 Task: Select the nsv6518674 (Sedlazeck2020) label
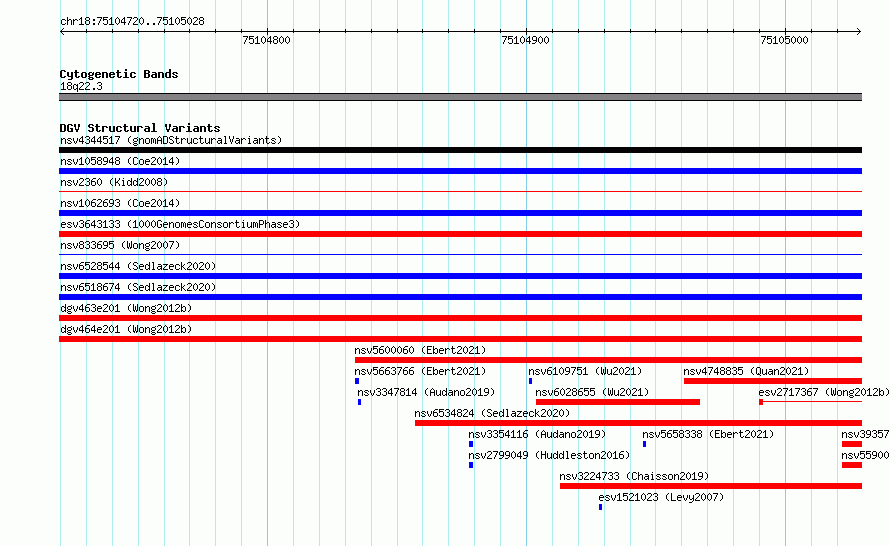click(138, 287)
